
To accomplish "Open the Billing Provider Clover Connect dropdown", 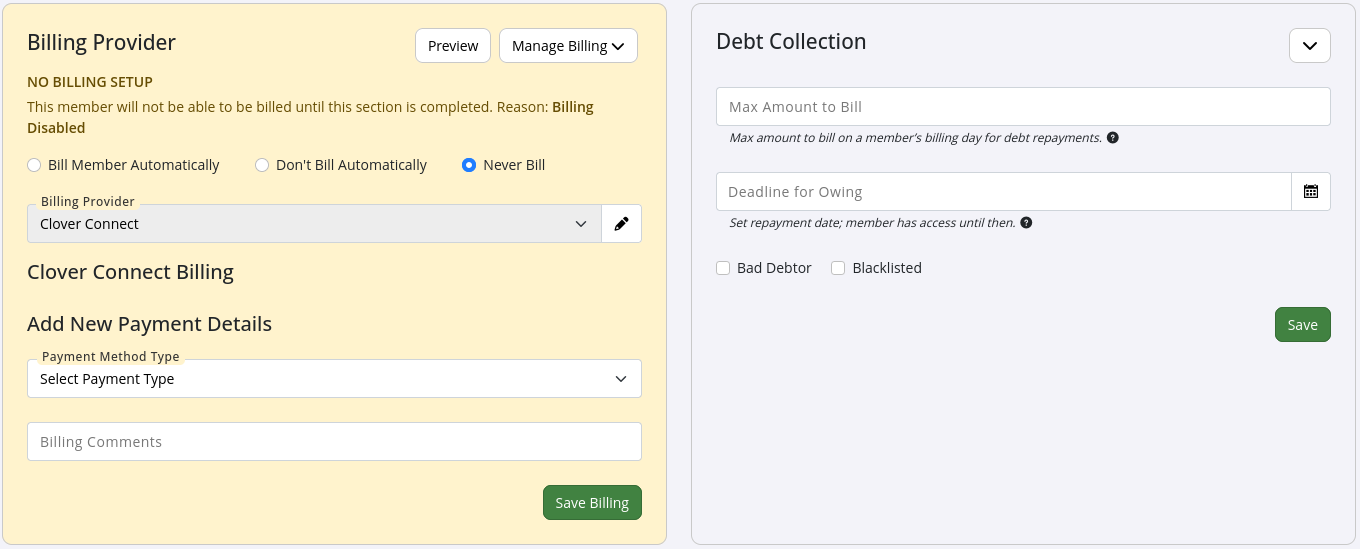I will (x=314, y=224).
